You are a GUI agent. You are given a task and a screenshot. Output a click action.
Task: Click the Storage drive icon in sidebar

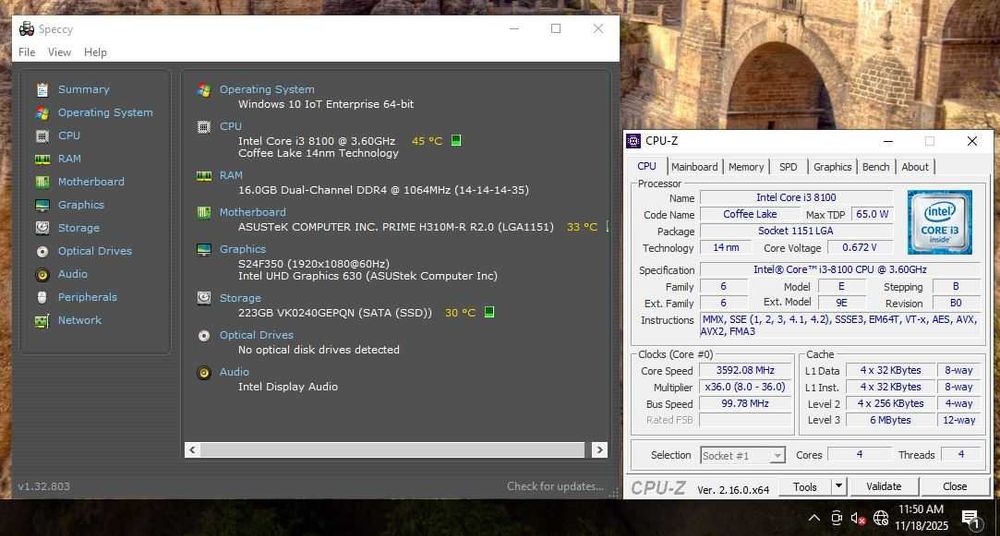click(x=42, y=228)
